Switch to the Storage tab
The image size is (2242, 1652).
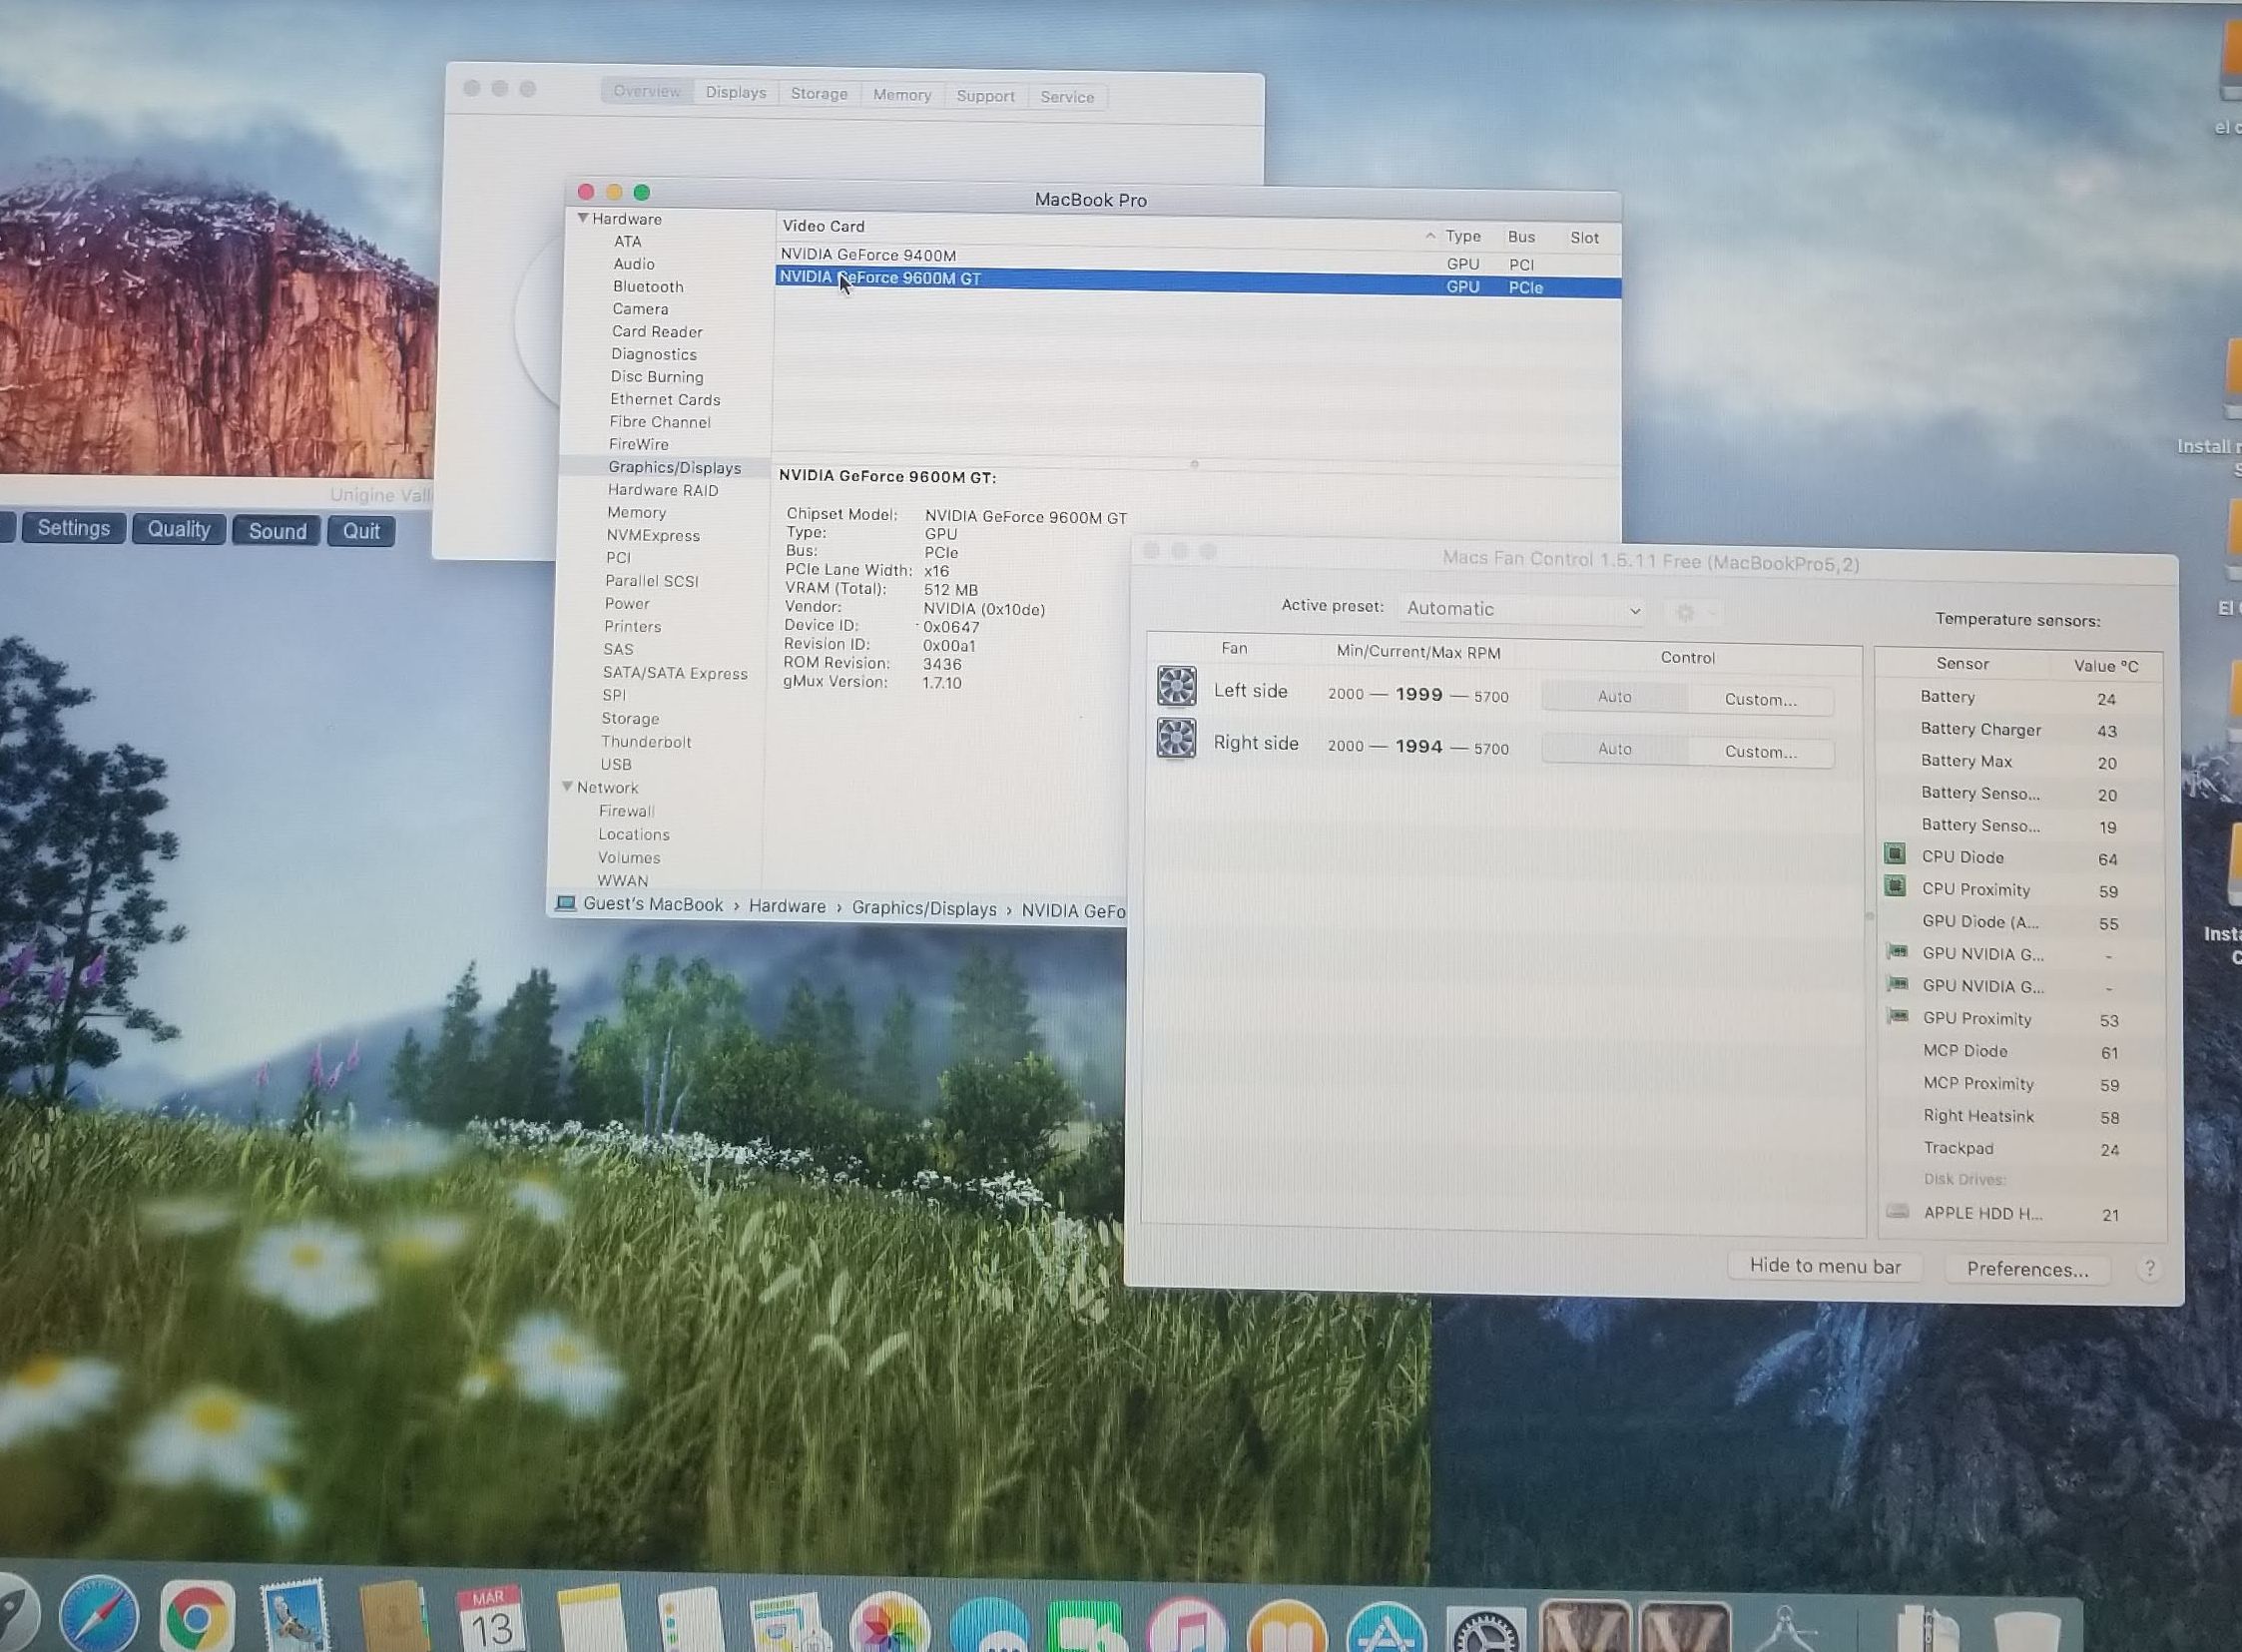[x=818, y=94]
